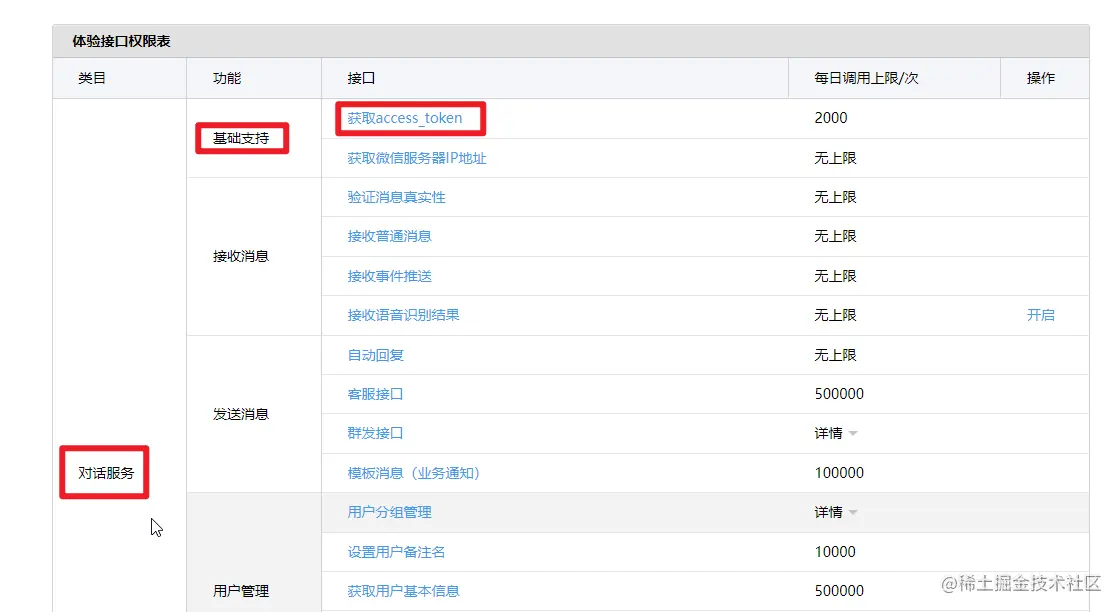Screen dimensions: 1120x612
Task: Select 500000 limit in 获取用户基本信息 row
Action: (x=839, y=591)
